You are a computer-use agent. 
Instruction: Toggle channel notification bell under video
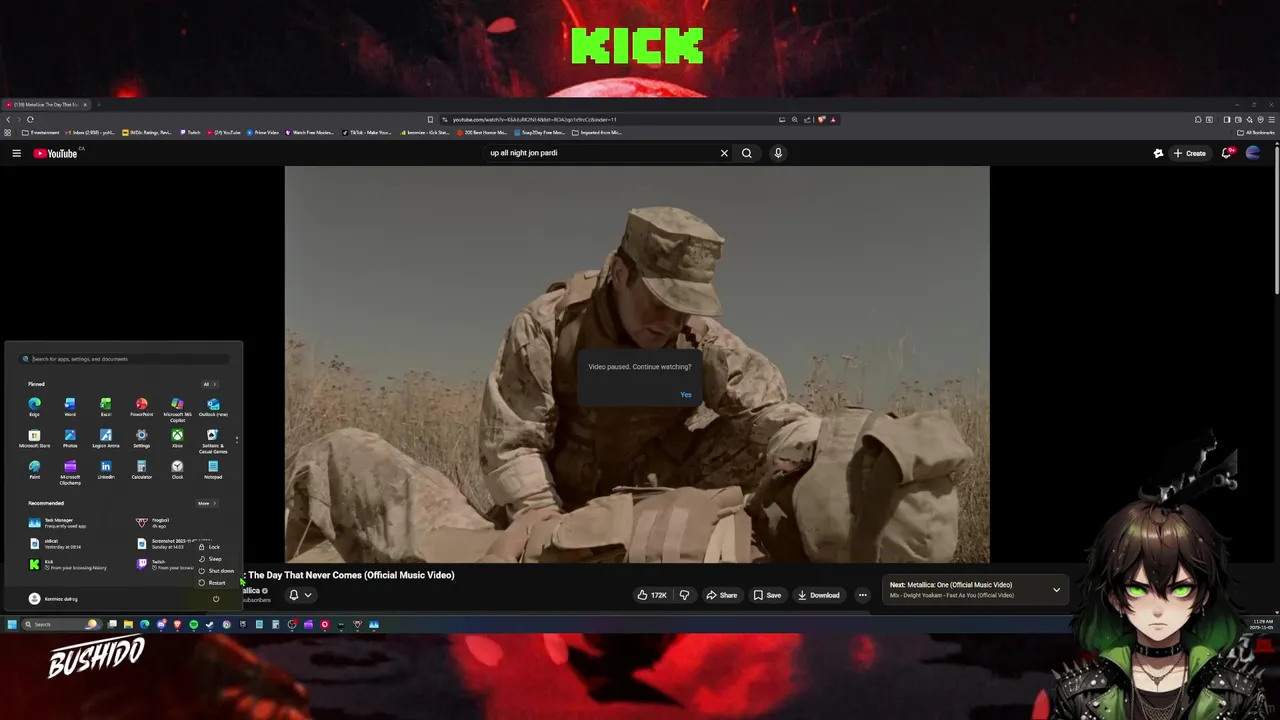click(x=294, y=595)
